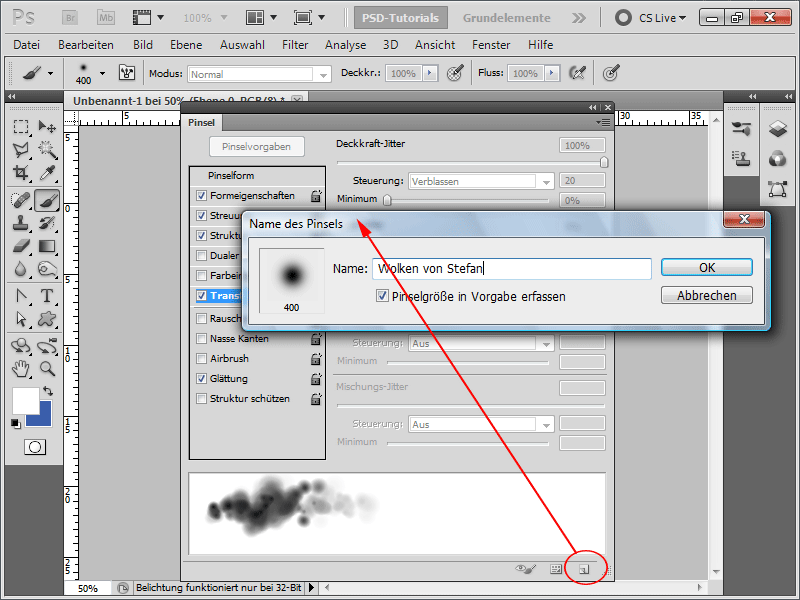Open the Bearbeiten menu
Image resolution: width=800 pixels, height=600 pixels.
(86, 45)
